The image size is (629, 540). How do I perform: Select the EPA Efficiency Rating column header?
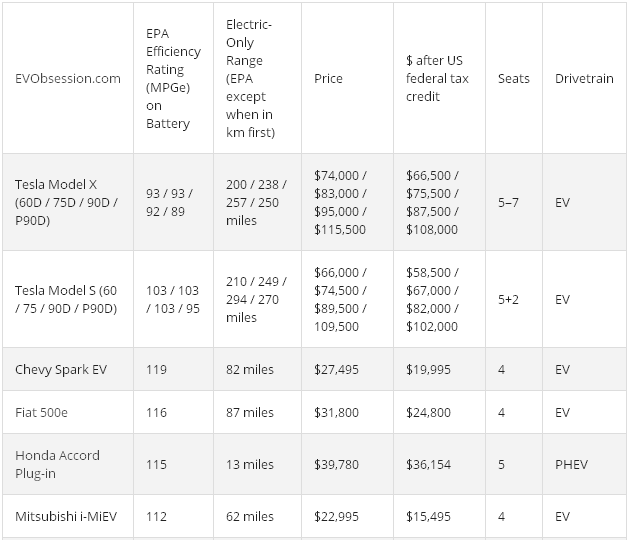tap(172, 78)
